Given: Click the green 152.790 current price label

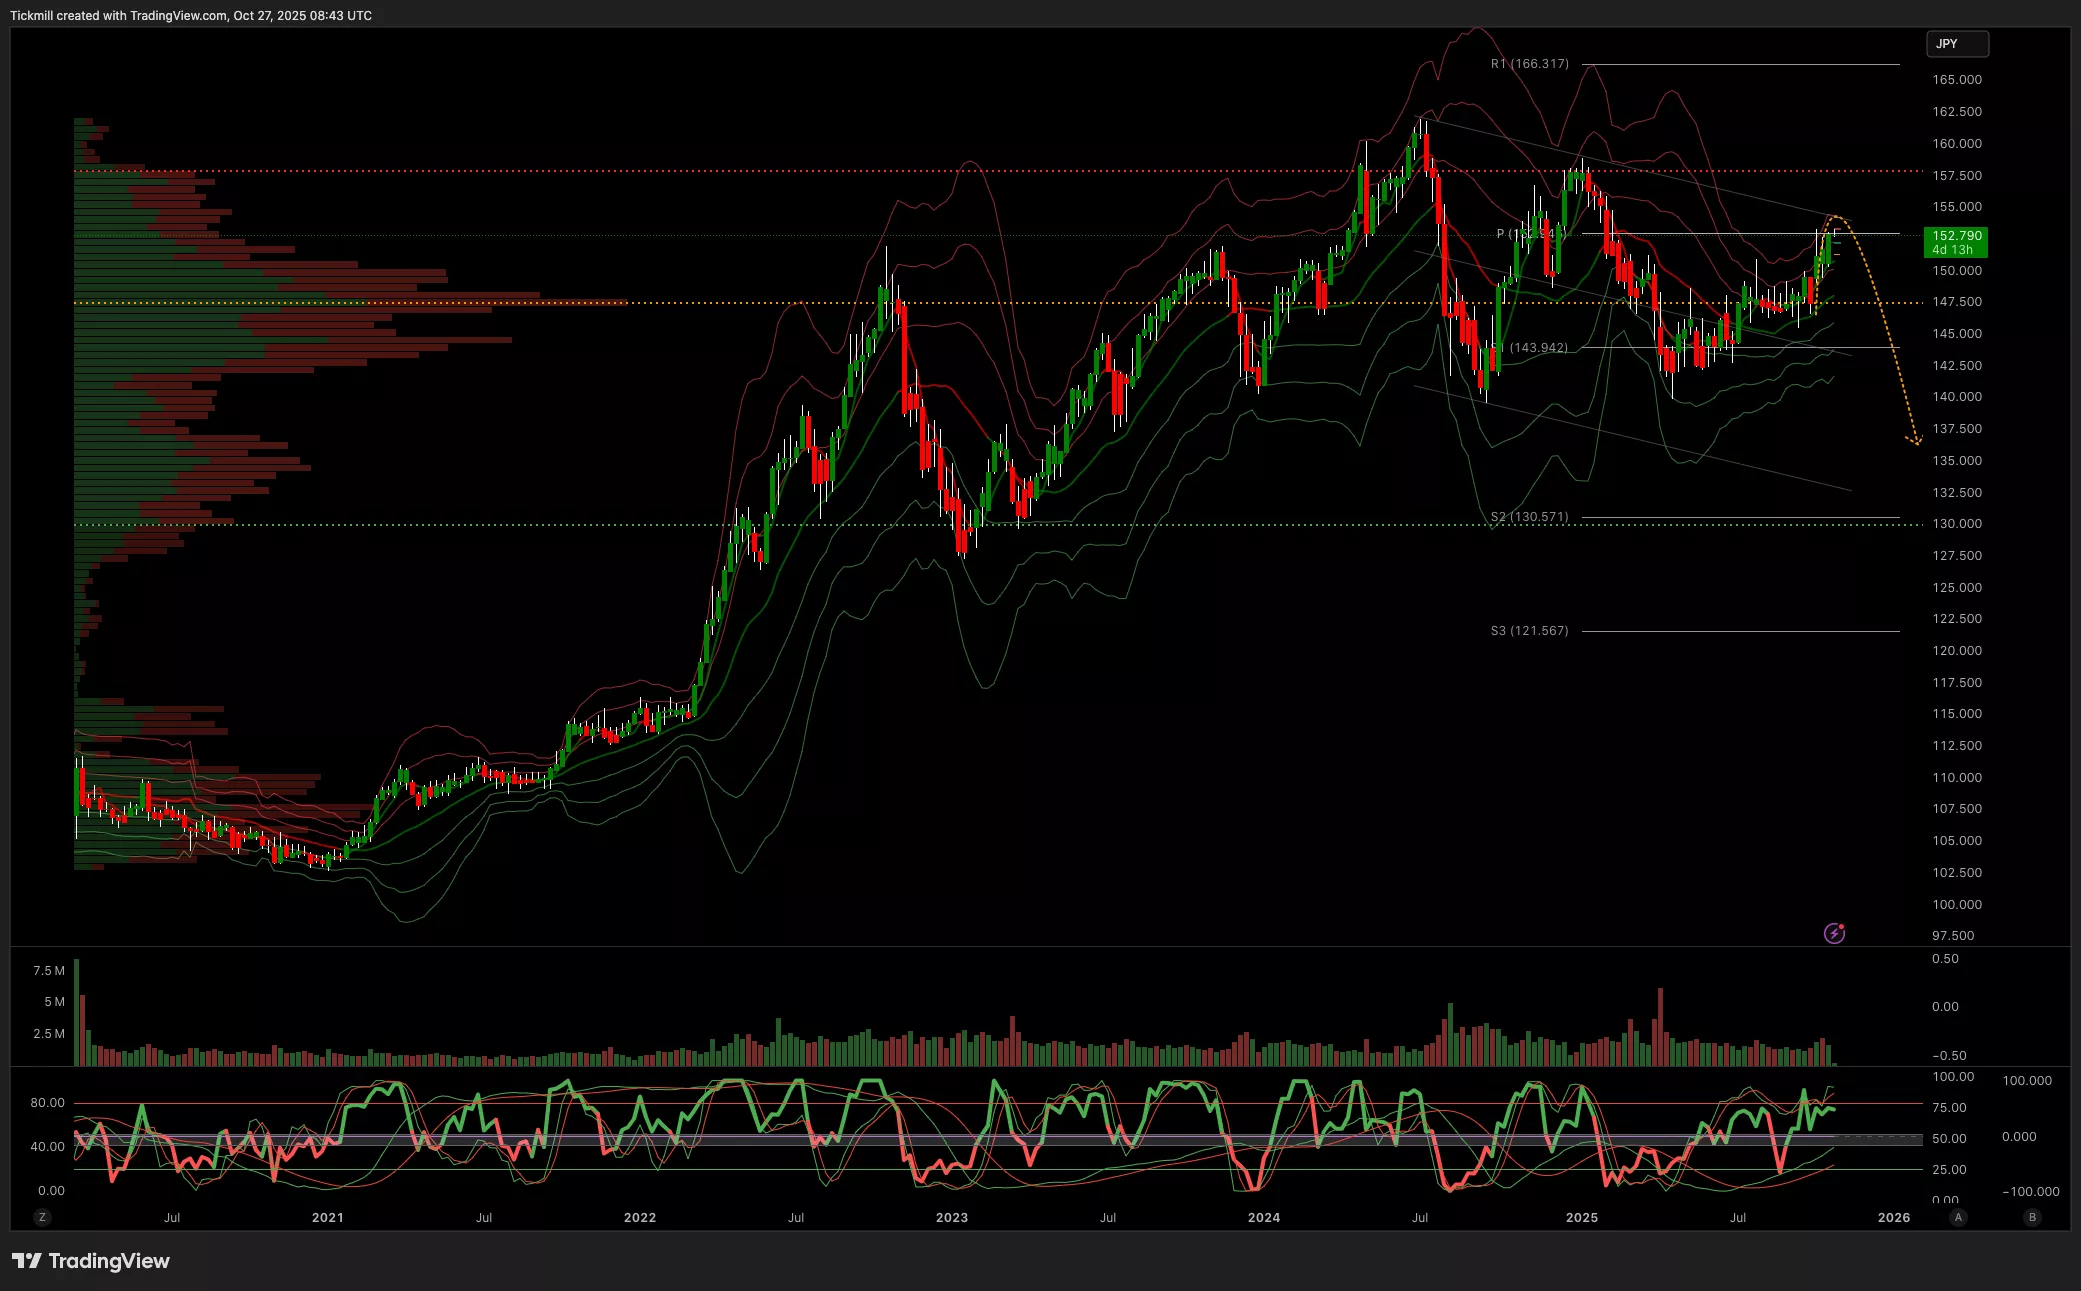Looking at the screenshot, I should coord(1956,242).
